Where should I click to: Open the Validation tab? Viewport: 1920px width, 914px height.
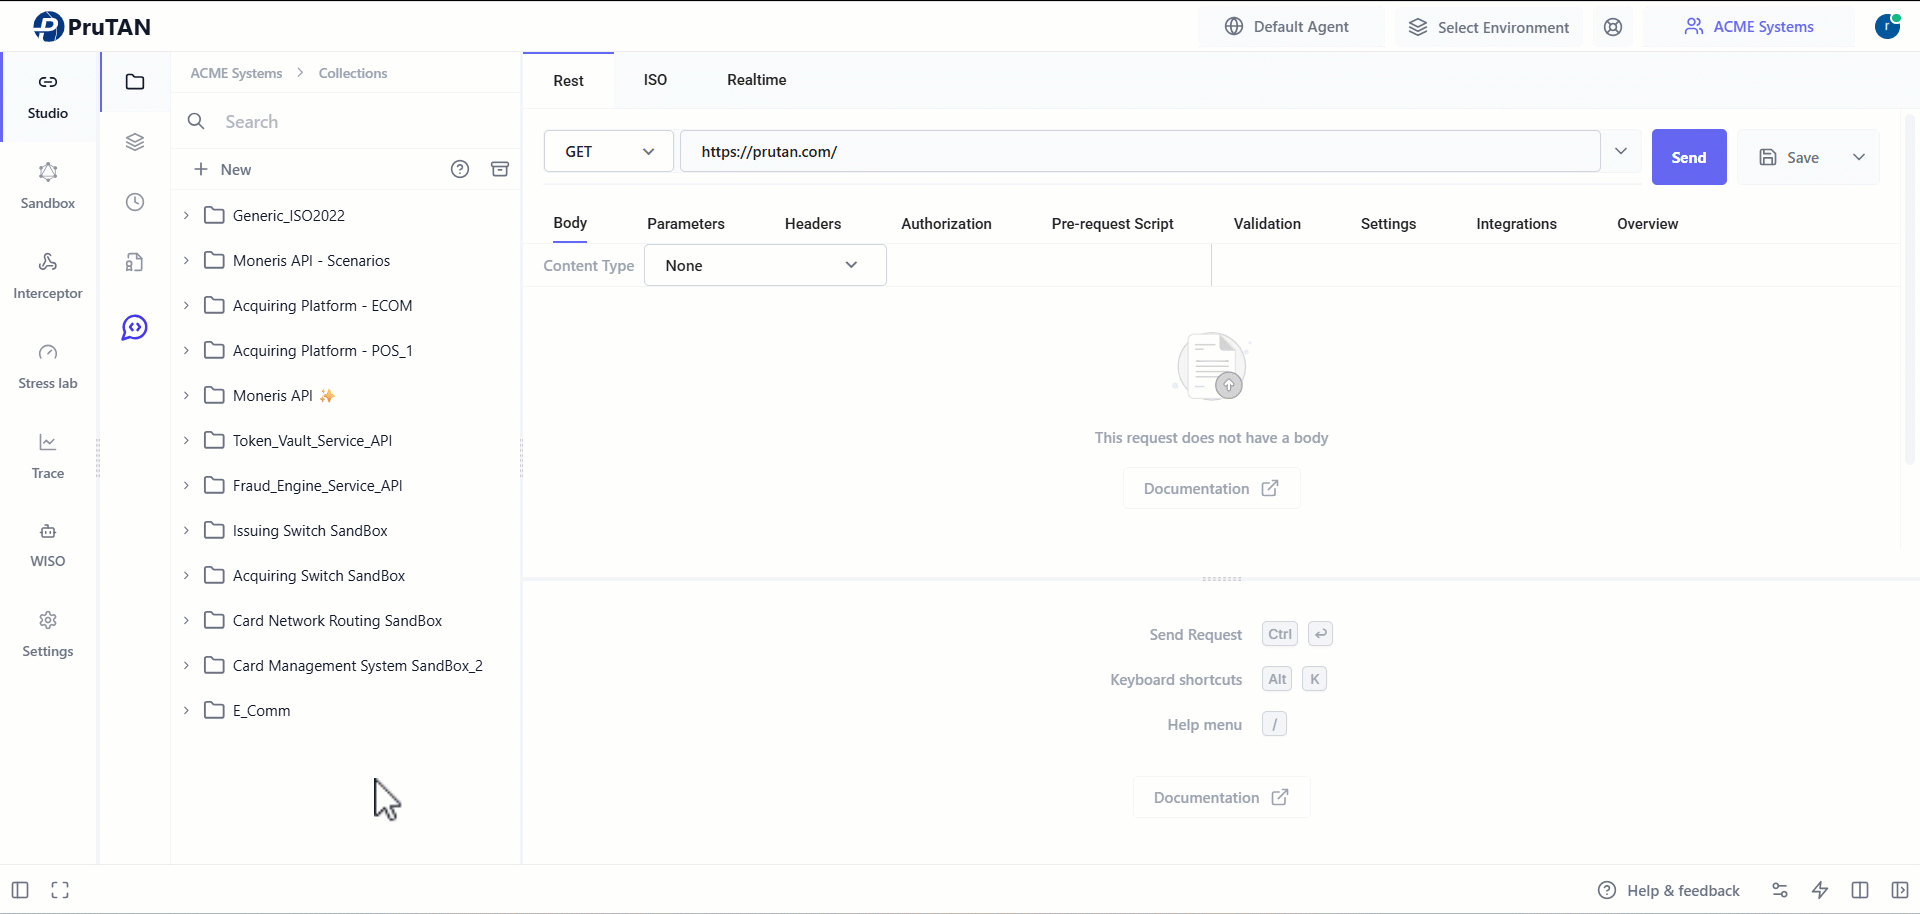[x=1267, y=224]
